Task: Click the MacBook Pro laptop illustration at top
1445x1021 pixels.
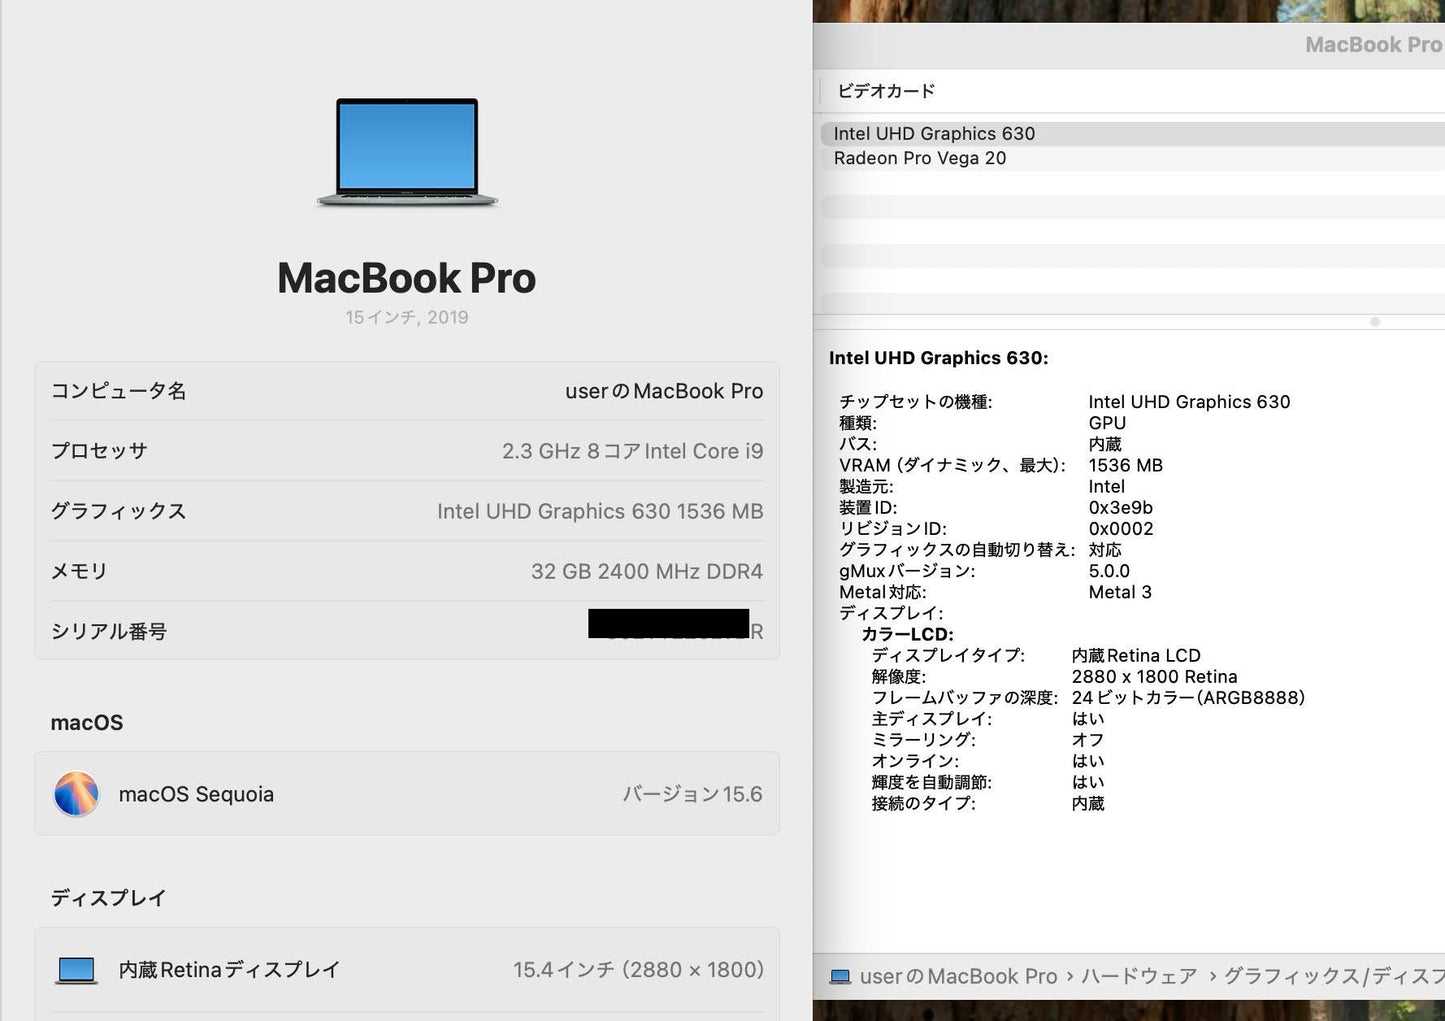Action: (x=407, y=152)
